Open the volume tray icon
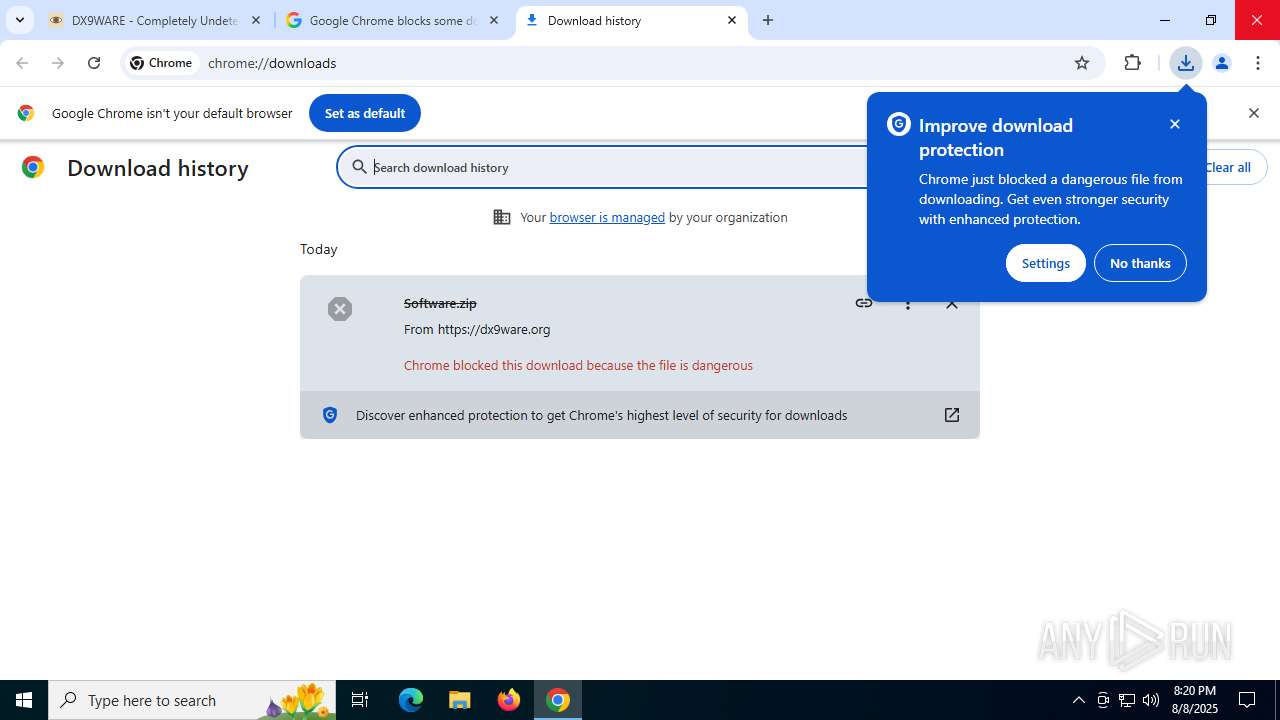The height and width of the screenshot is (720, 1280). point(1151,700)
